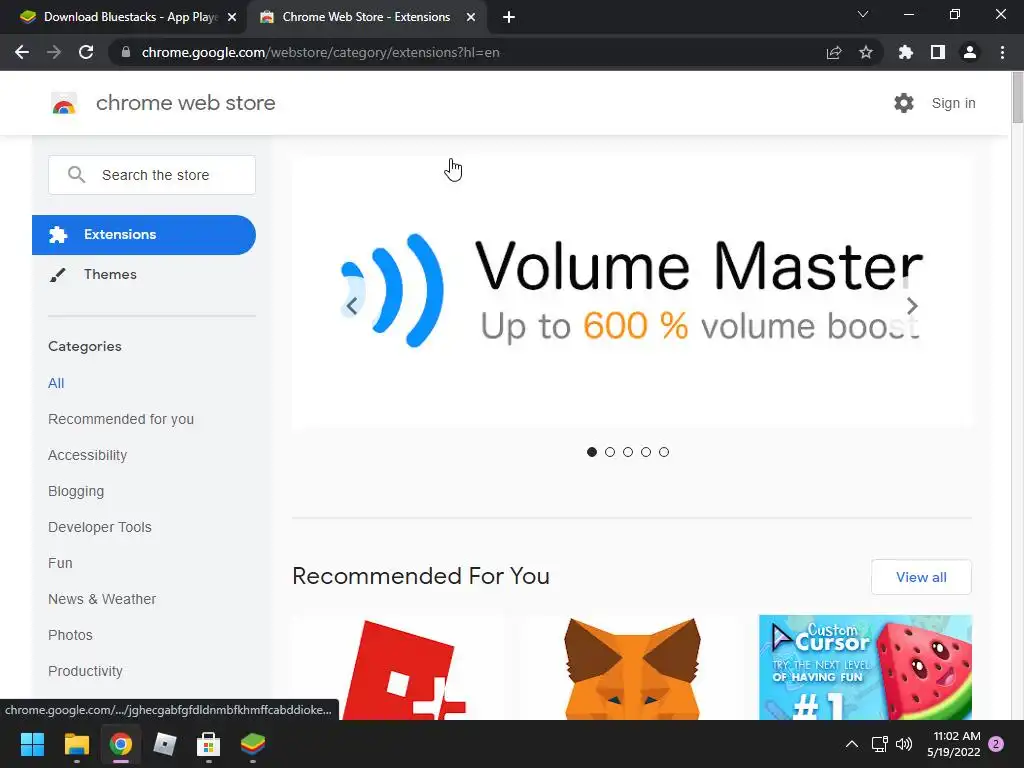The height and width of the screenshot is (768, 1024).
Task: Click the Search the store field
Action: 152,175
